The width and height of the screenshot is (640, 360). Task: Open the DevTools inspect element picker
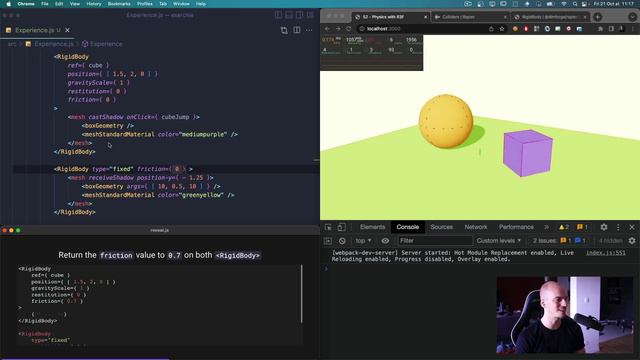pos(328,227)
